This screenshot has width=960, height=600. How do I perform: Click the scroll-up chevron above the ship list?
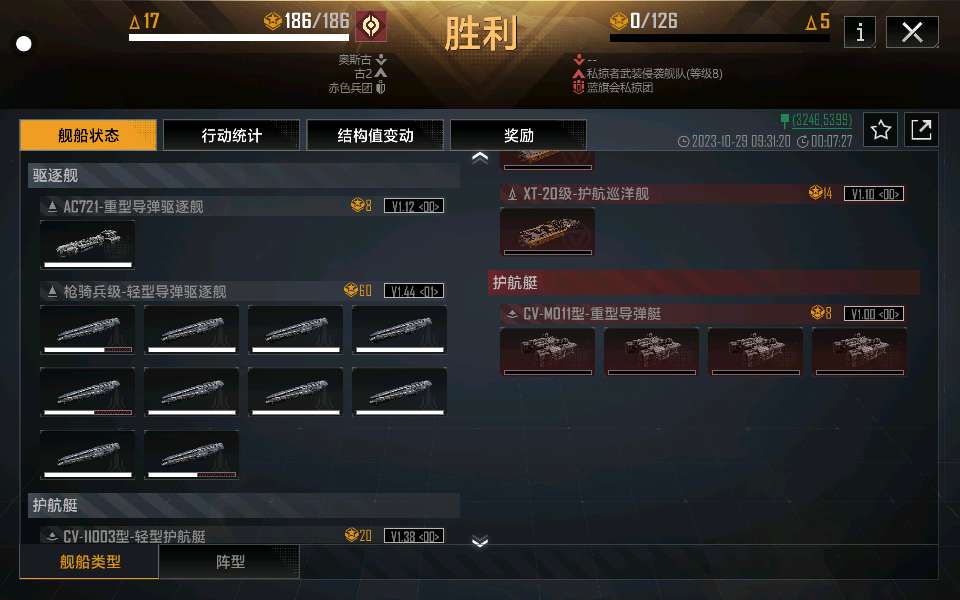pyautogui.click(x=480, y=158)
